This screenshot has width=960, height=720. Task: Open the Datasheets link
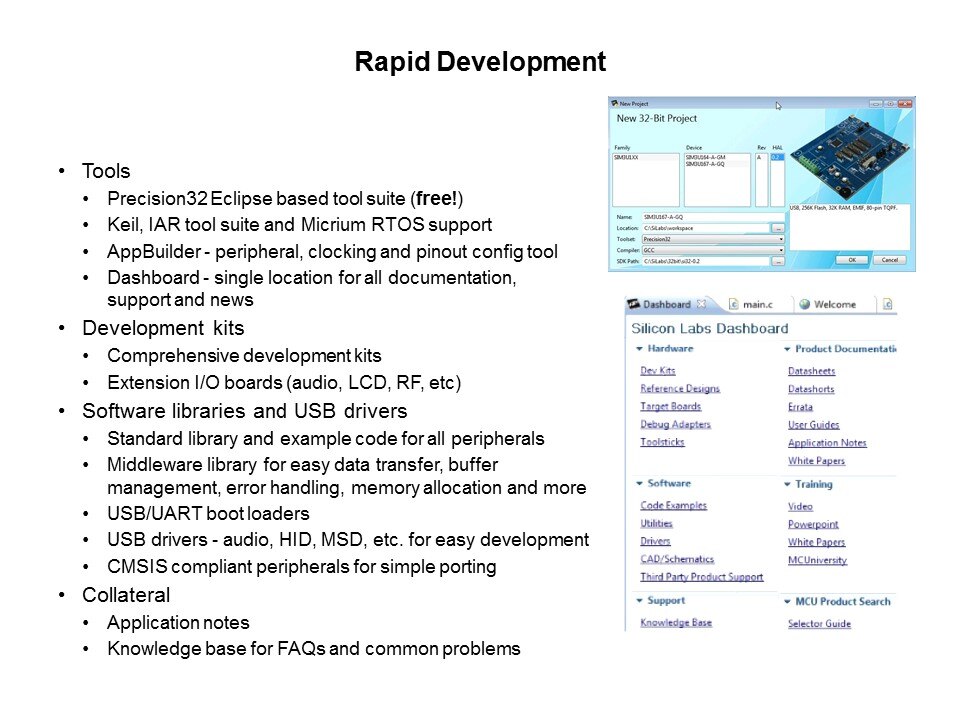tap(811, 371)
